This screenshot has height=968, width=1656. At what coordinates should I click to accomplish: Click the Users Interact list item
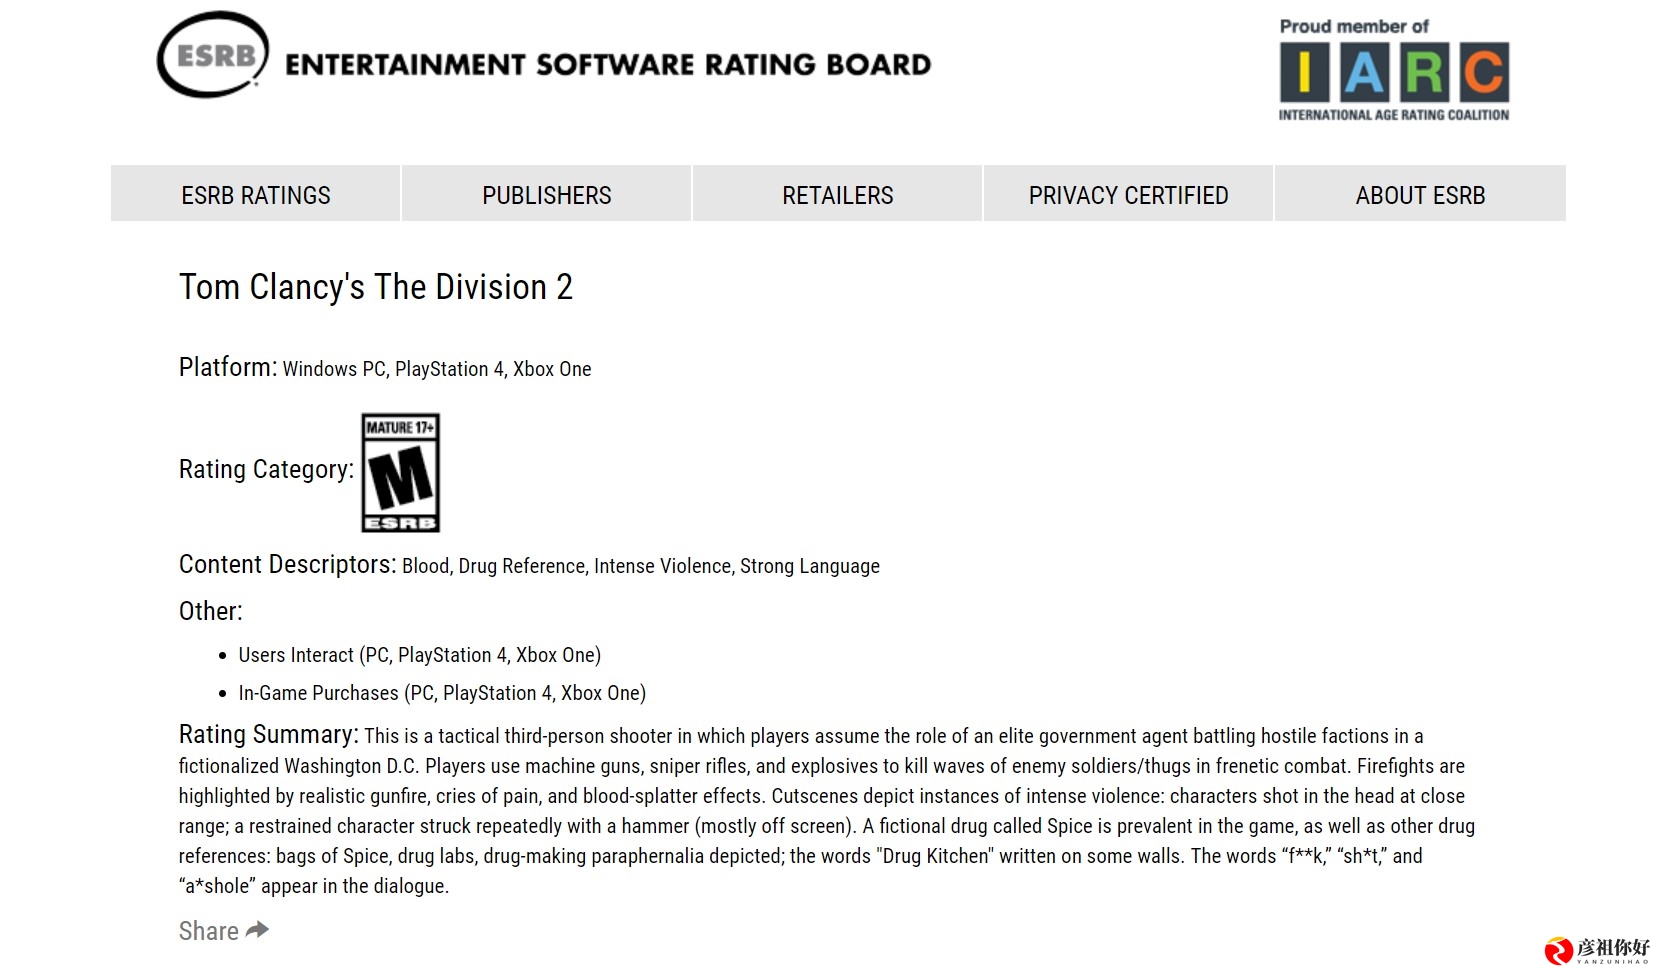point(420,655)
